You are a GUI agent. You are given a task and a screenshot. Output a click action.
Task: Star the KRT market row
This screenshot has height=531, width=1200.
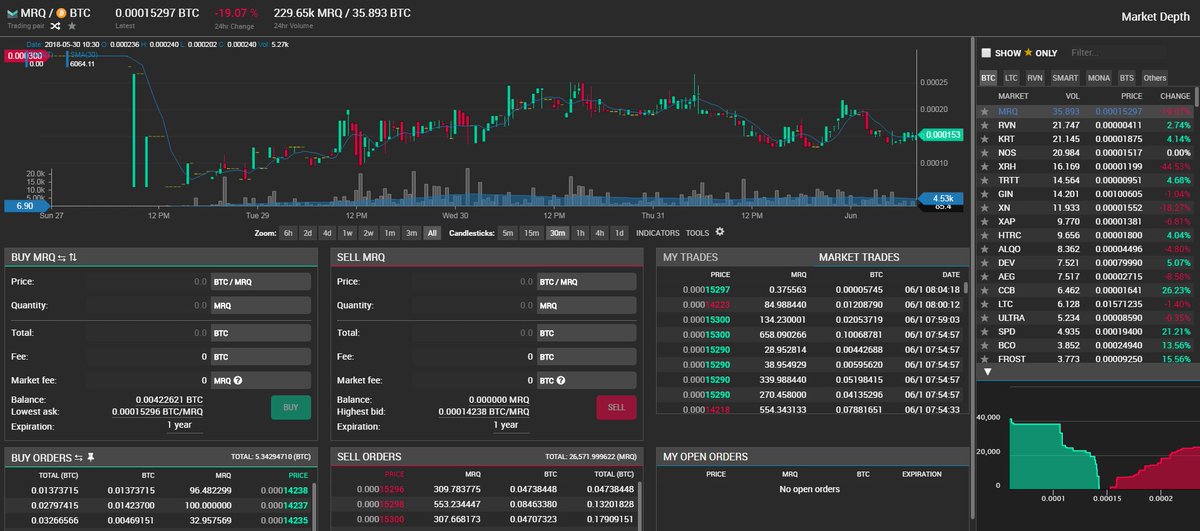point(985,138)
